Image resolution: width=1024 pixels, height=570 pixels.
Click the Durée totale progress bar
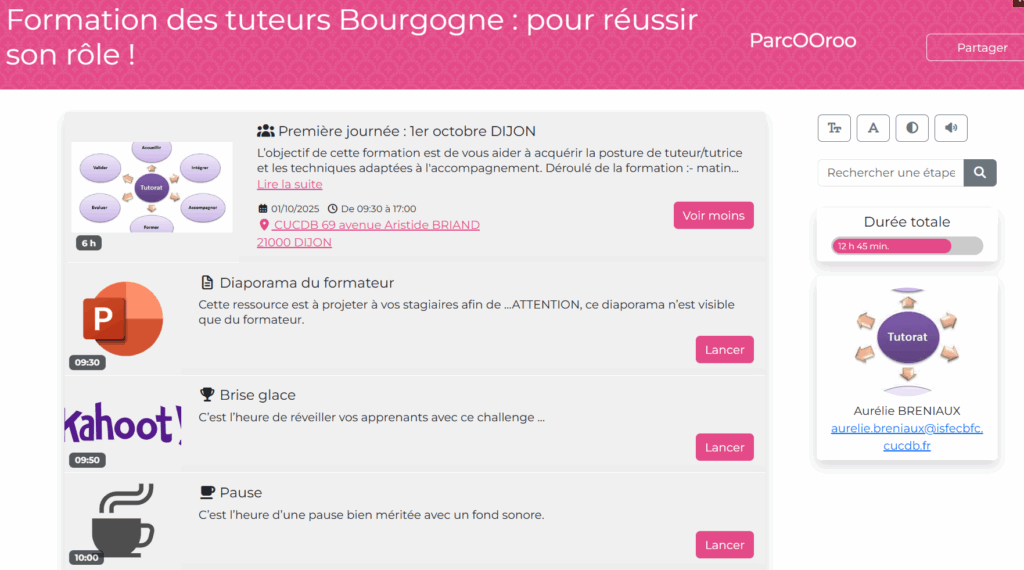(906, 246)
